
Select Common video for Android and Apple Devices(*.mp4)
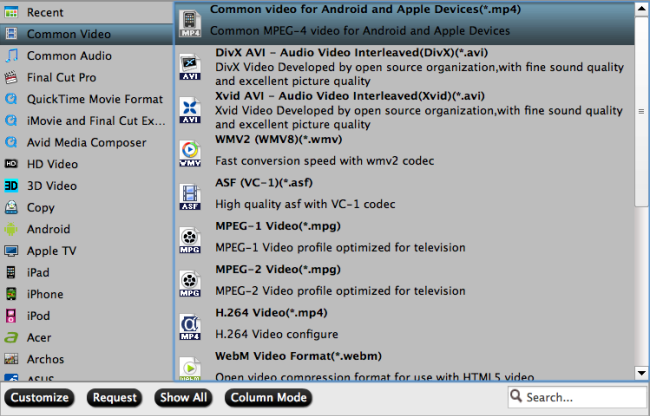pos(404,24)
